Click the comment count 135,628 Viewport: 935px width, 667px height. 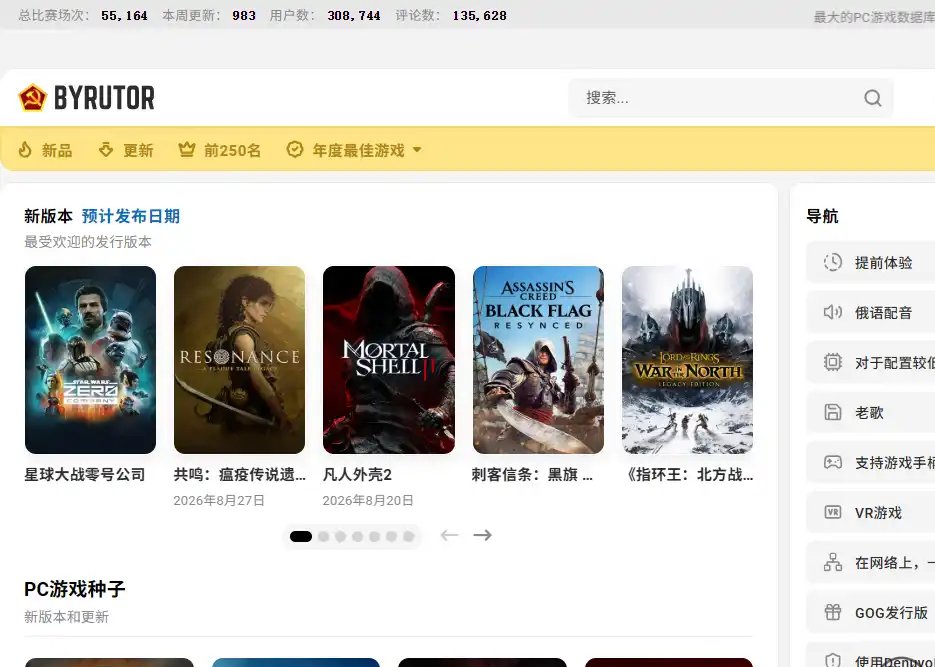coord(479,15)
